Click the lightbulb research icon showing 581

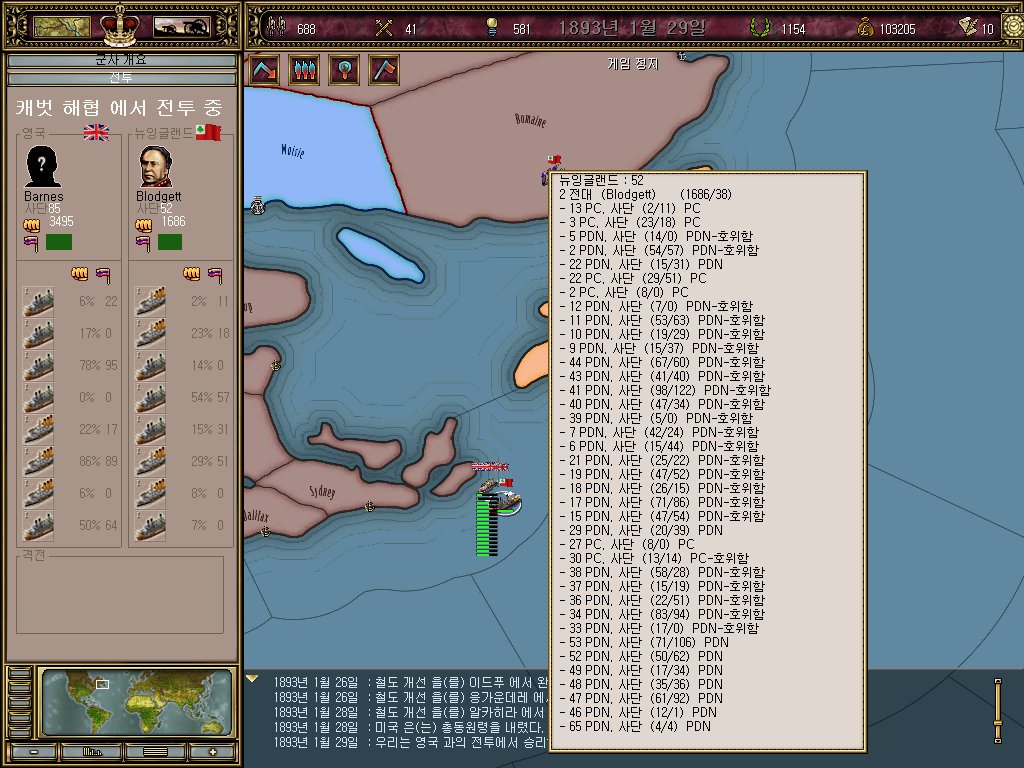(492, 27)
